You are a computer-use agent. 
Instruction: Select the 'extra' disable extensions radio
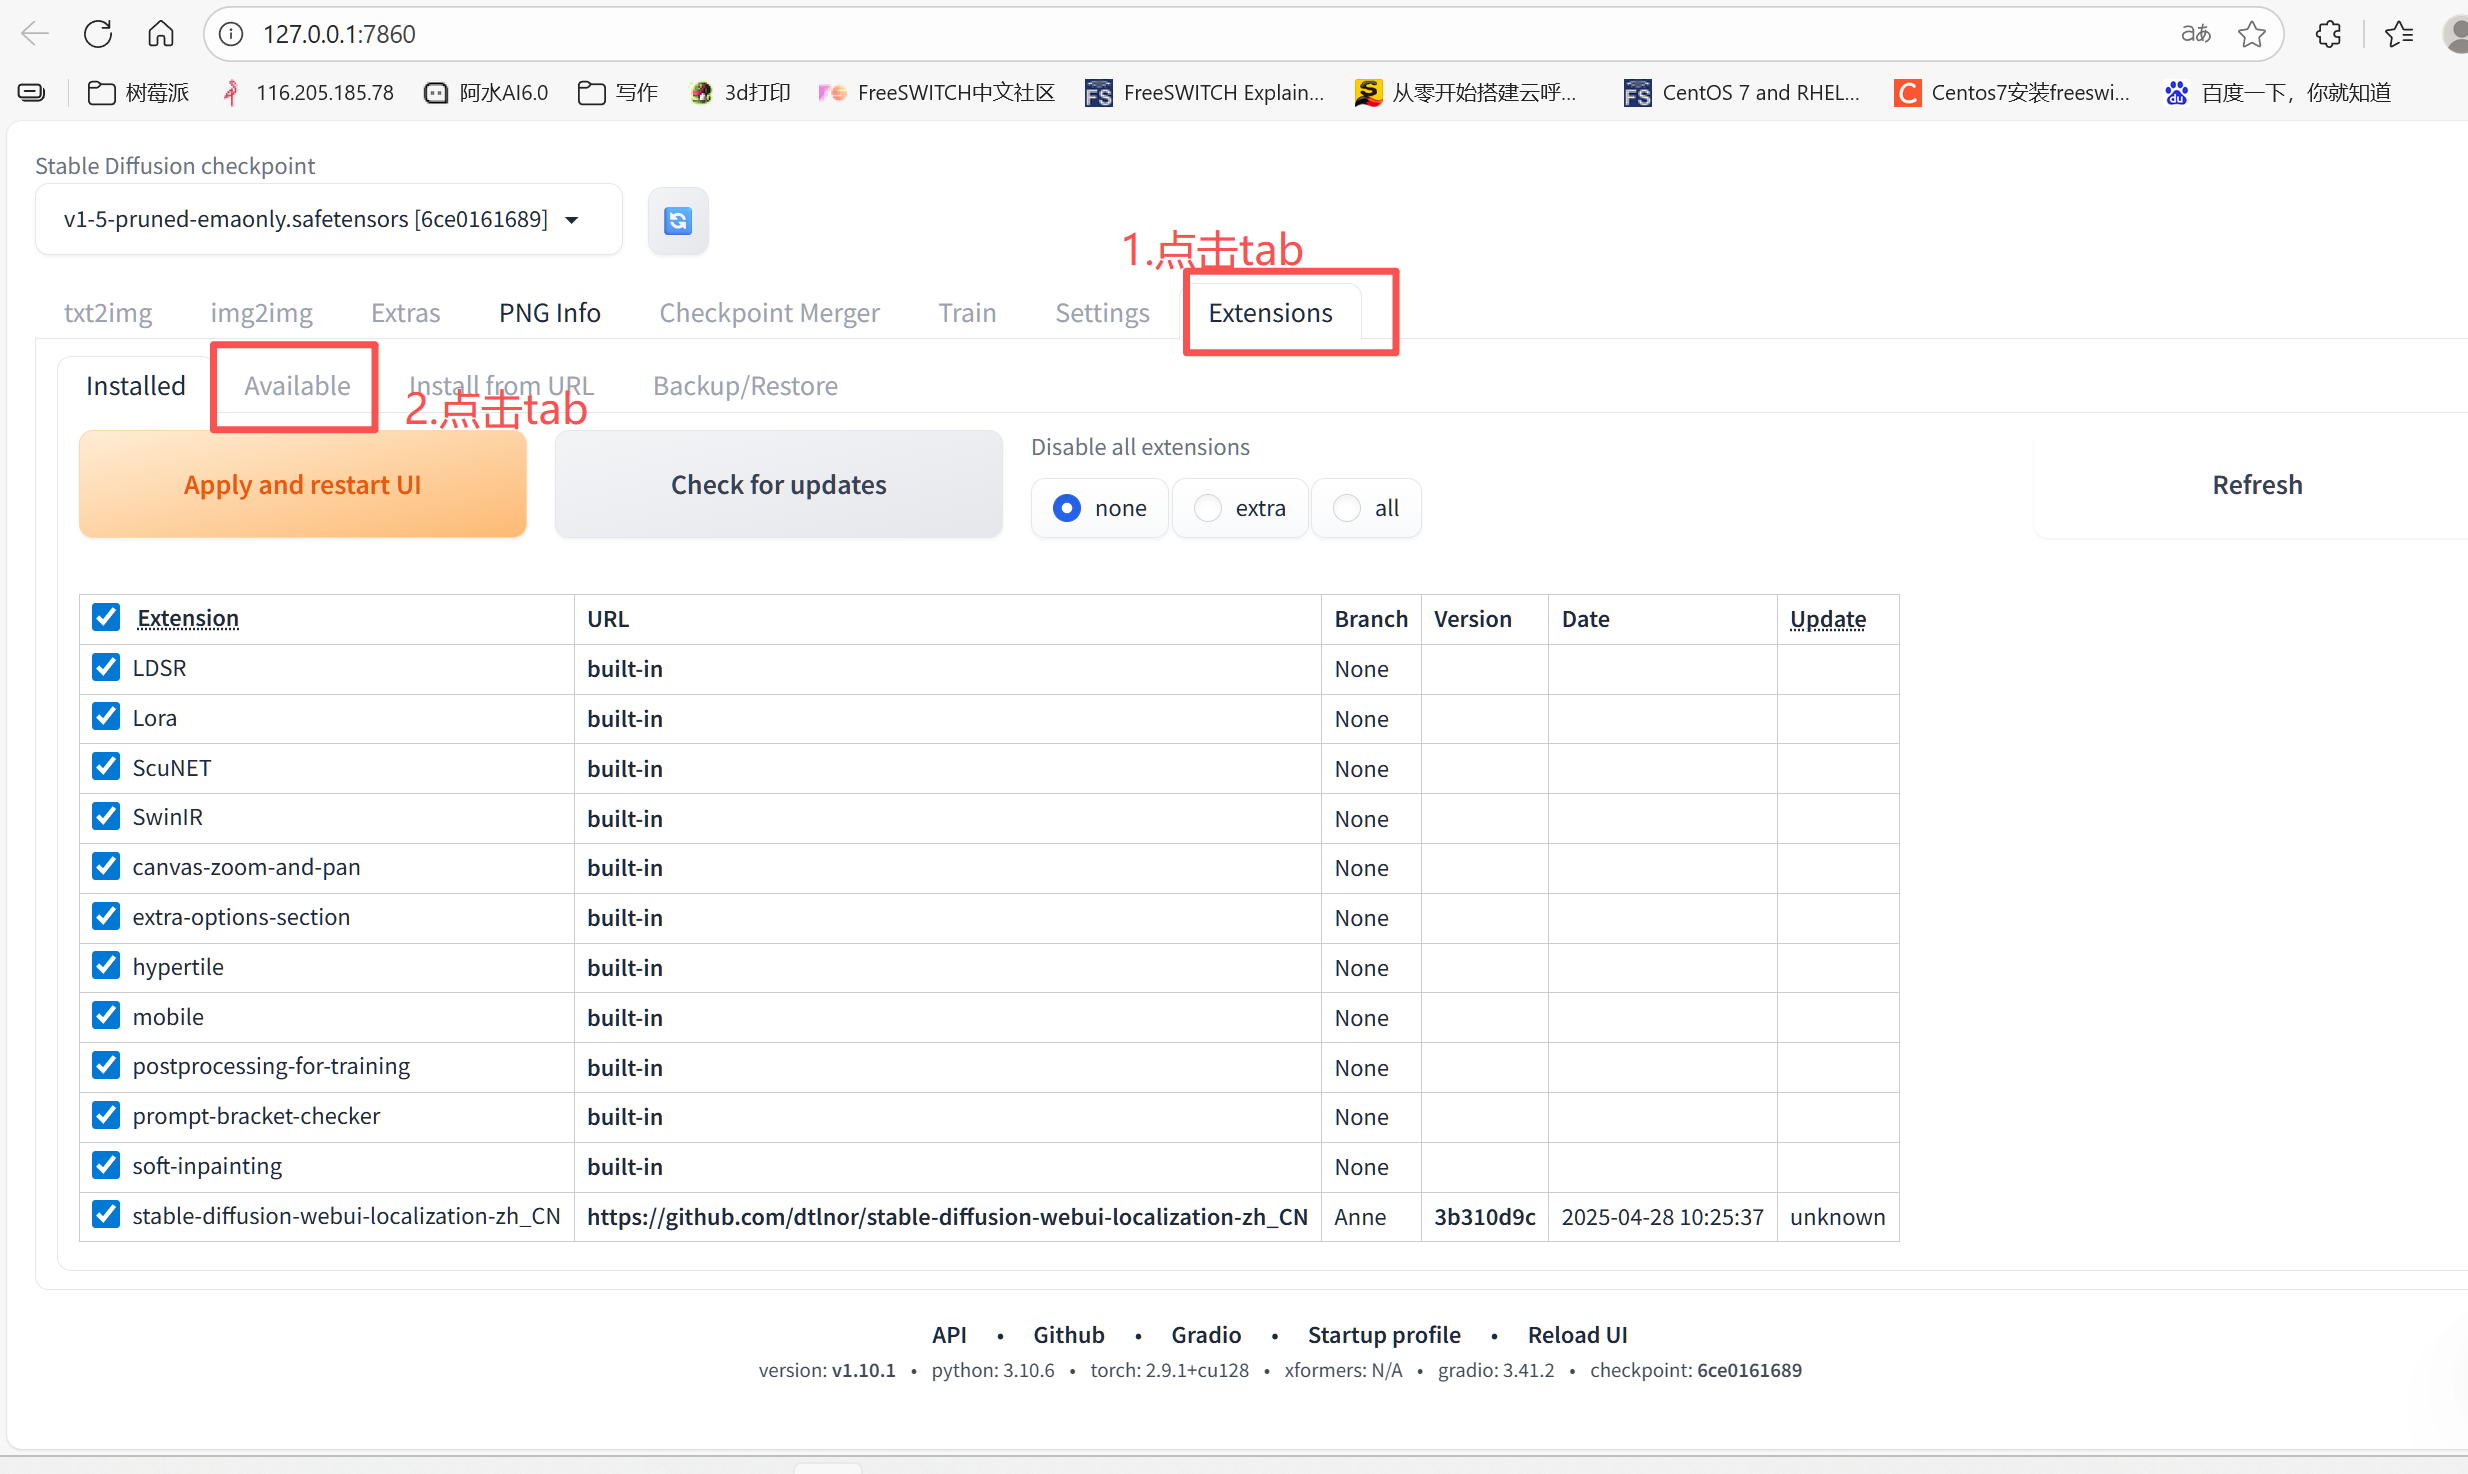(x=1208, y=508)
